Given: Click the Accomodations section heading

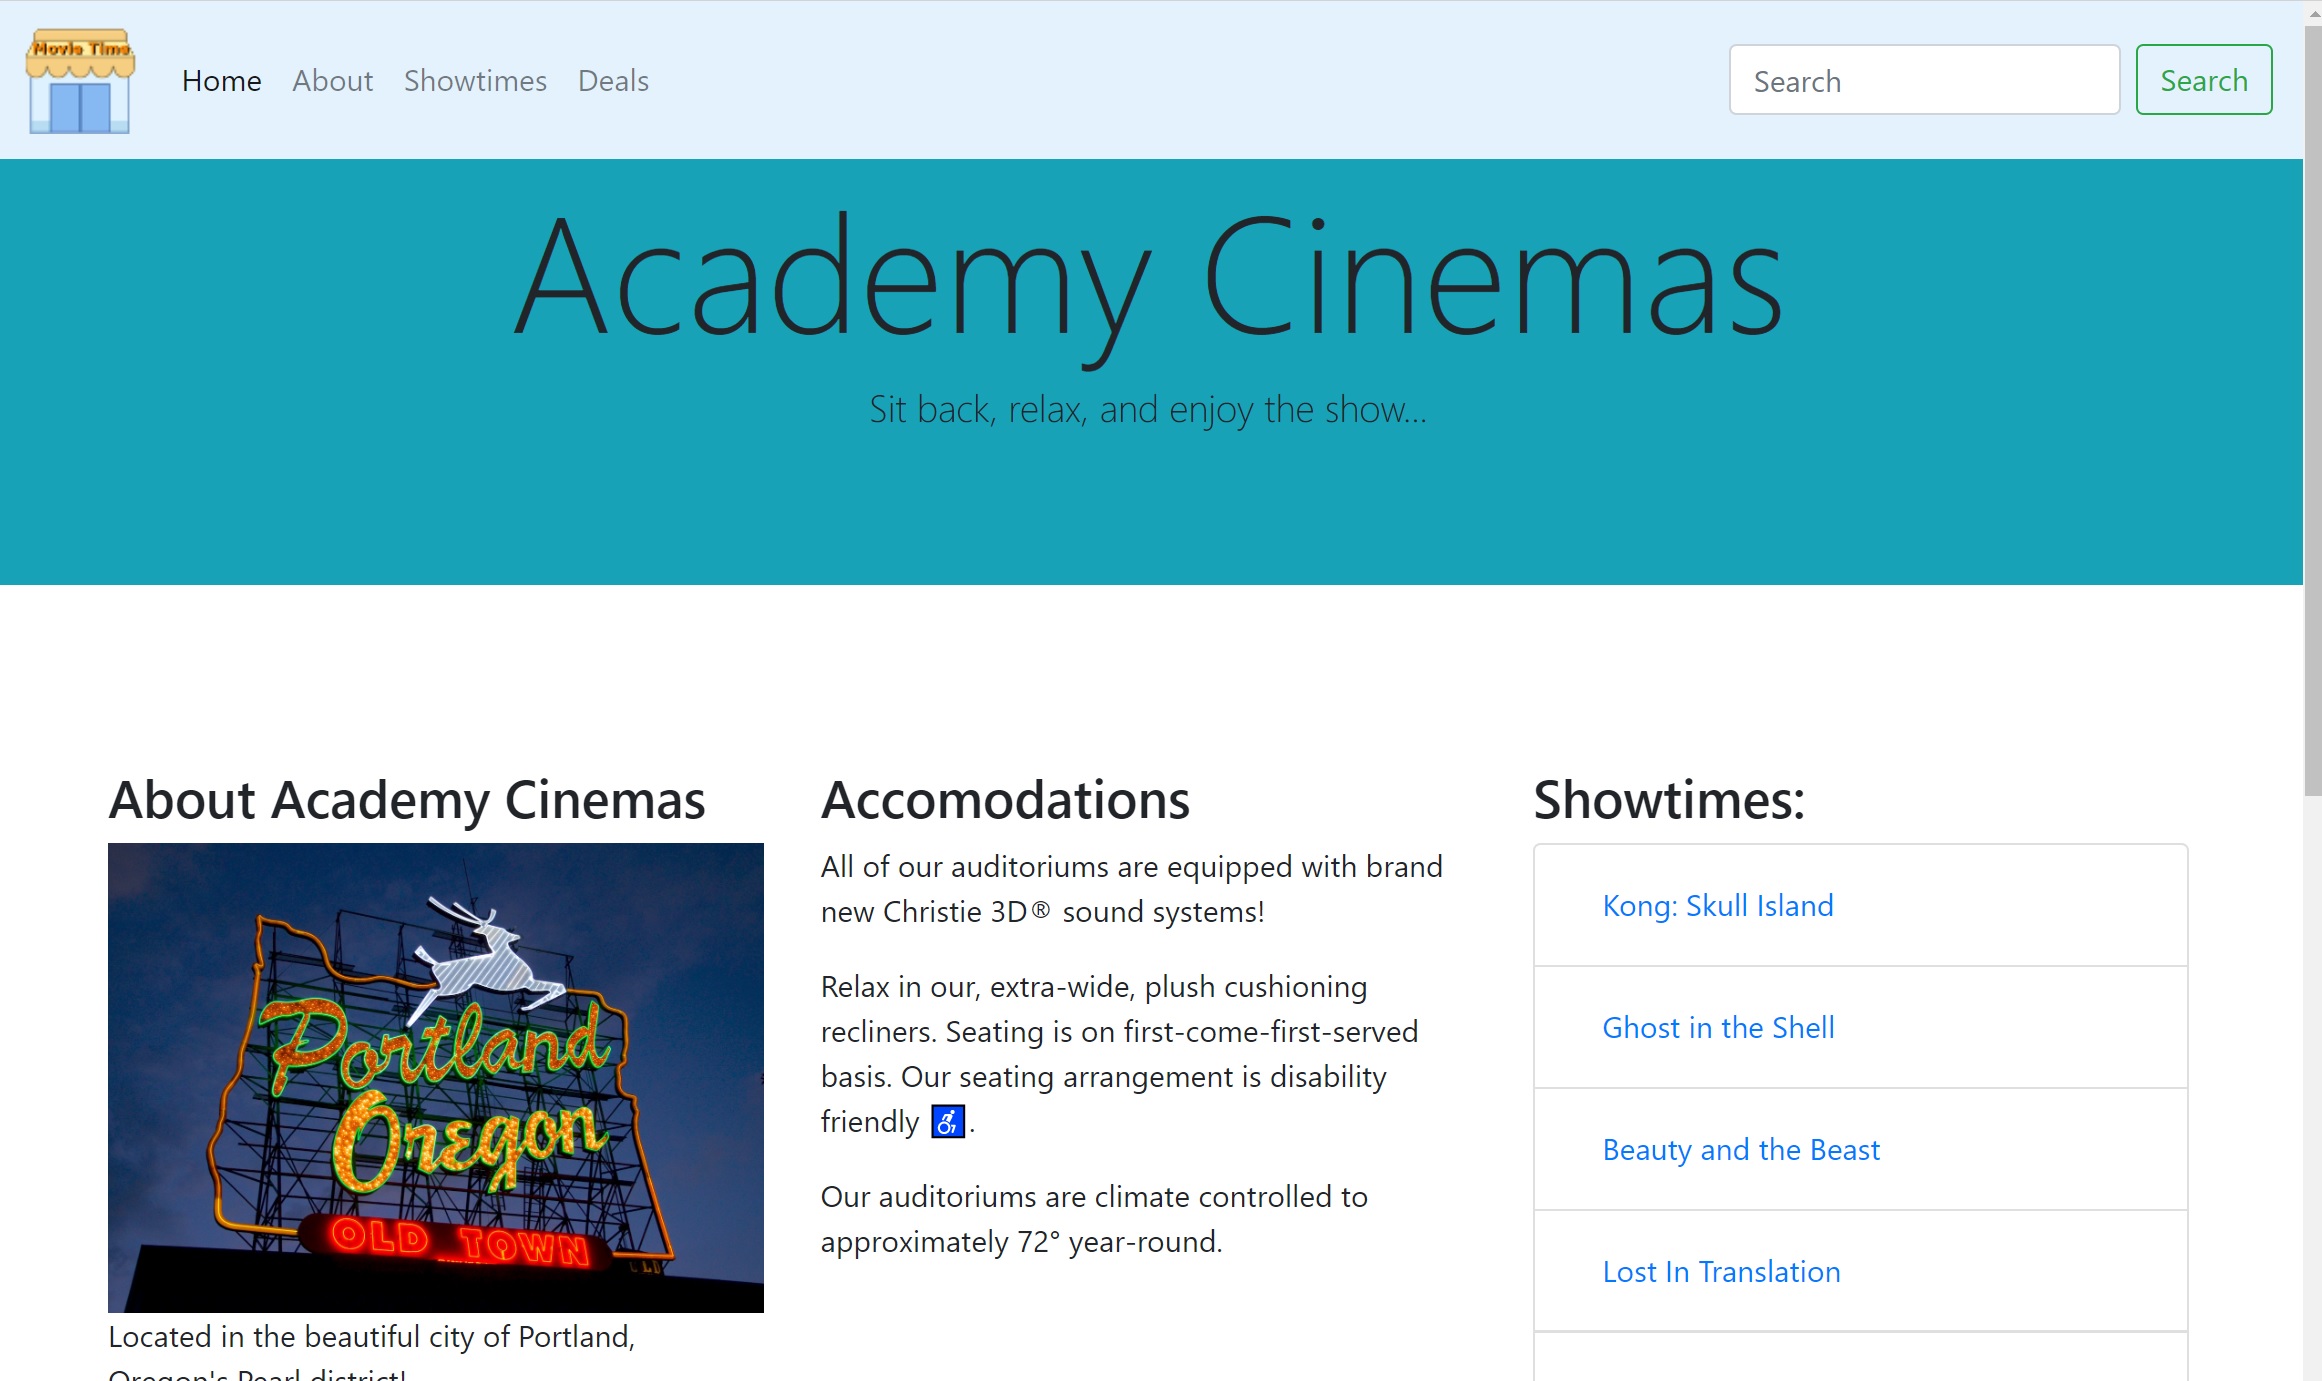Looking at the screenshot, I should point(1005,800).
